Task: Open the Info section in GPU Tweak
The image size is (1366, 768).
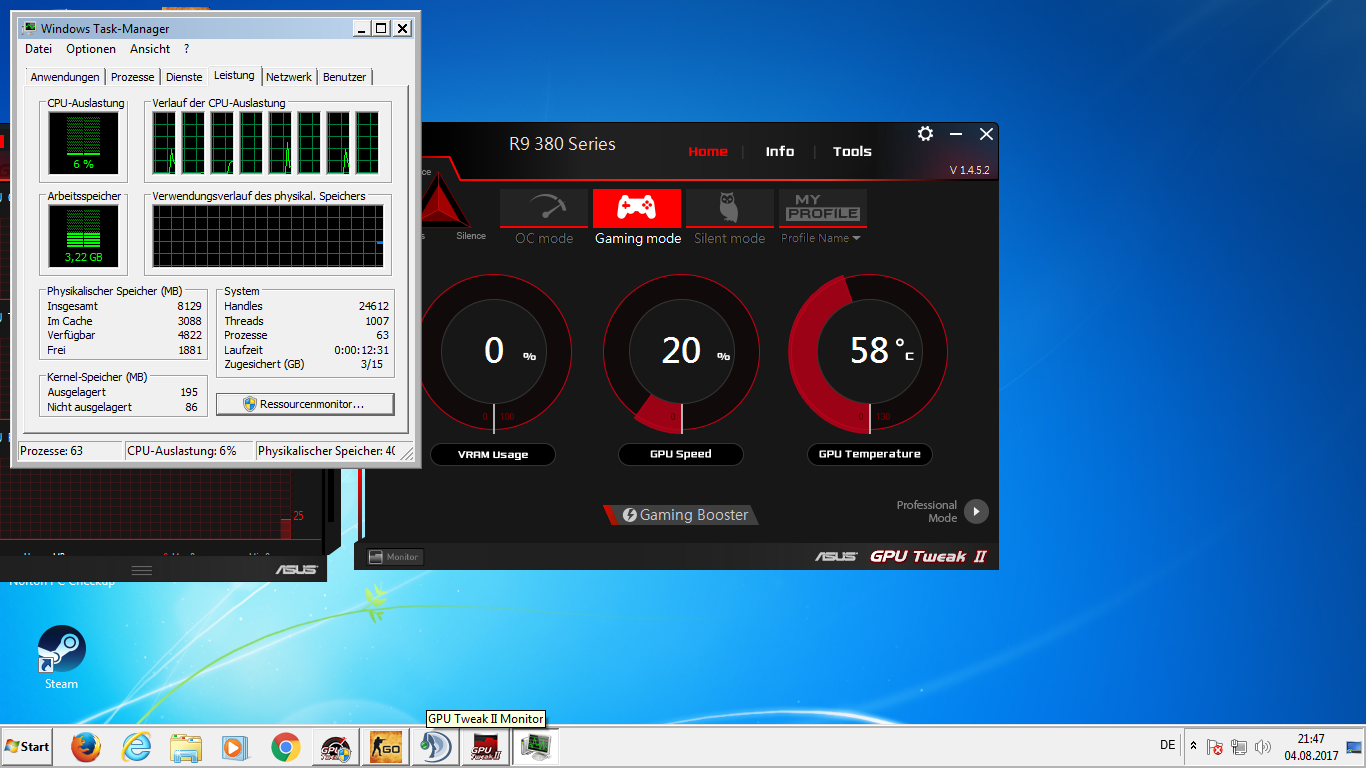Action: pyautogui.click(x=780, y=152)
